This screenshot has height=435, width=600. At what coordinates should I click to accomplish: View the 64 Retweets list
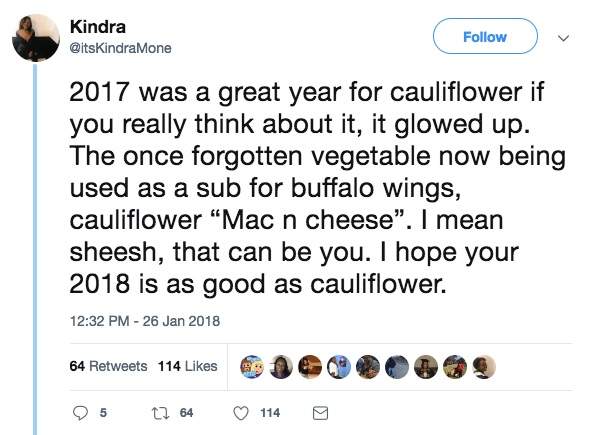pos(108,366)
